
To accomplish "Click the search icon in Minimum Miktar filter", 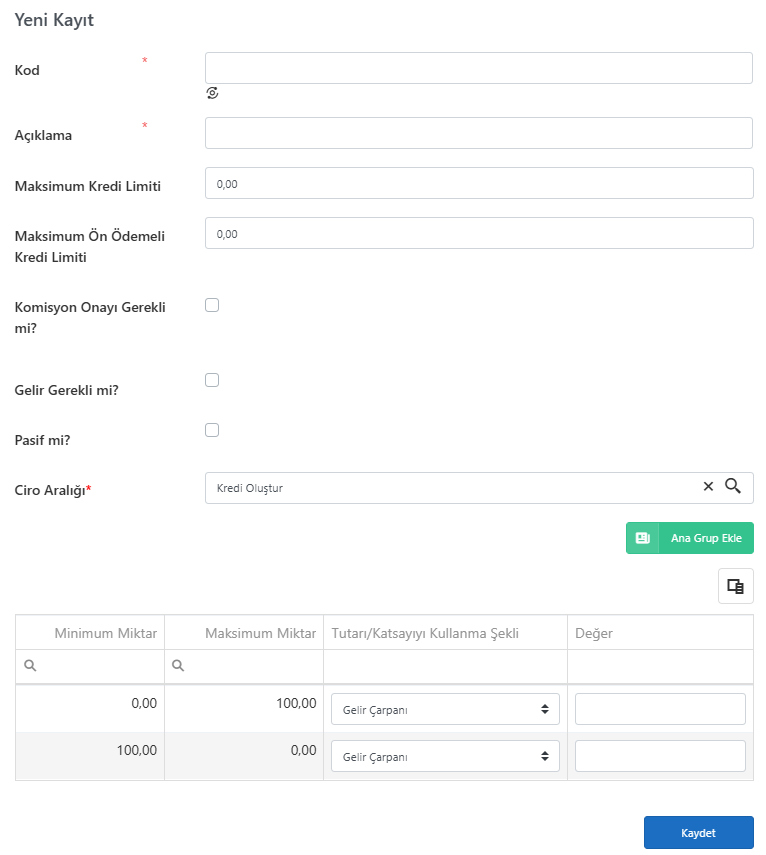I will click(31, 665).
